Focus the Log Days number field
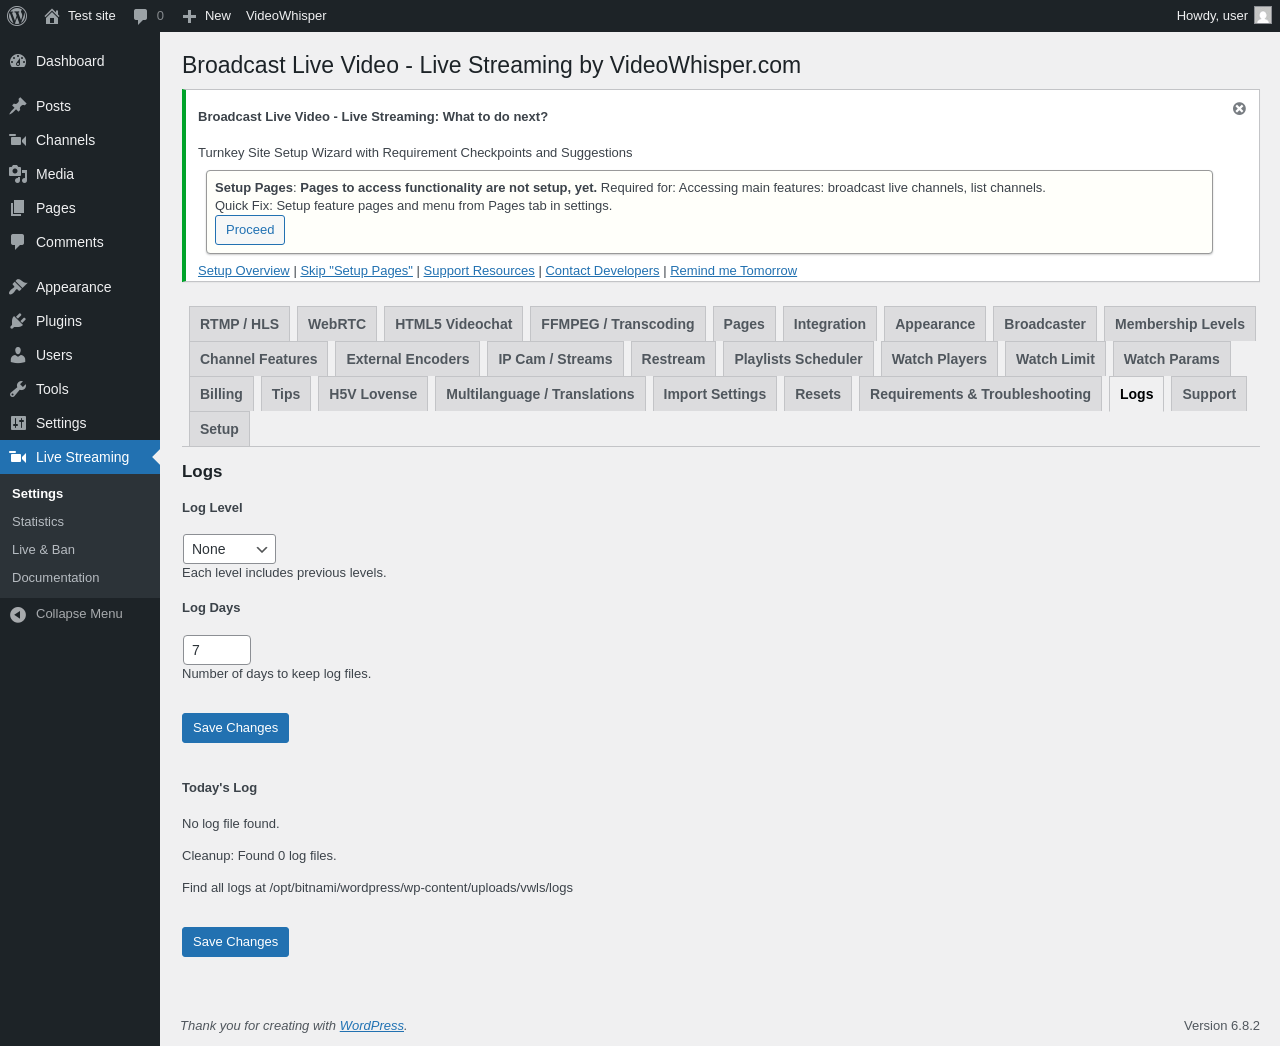This screenshot has height=1046, width=1280. point(217,650)
